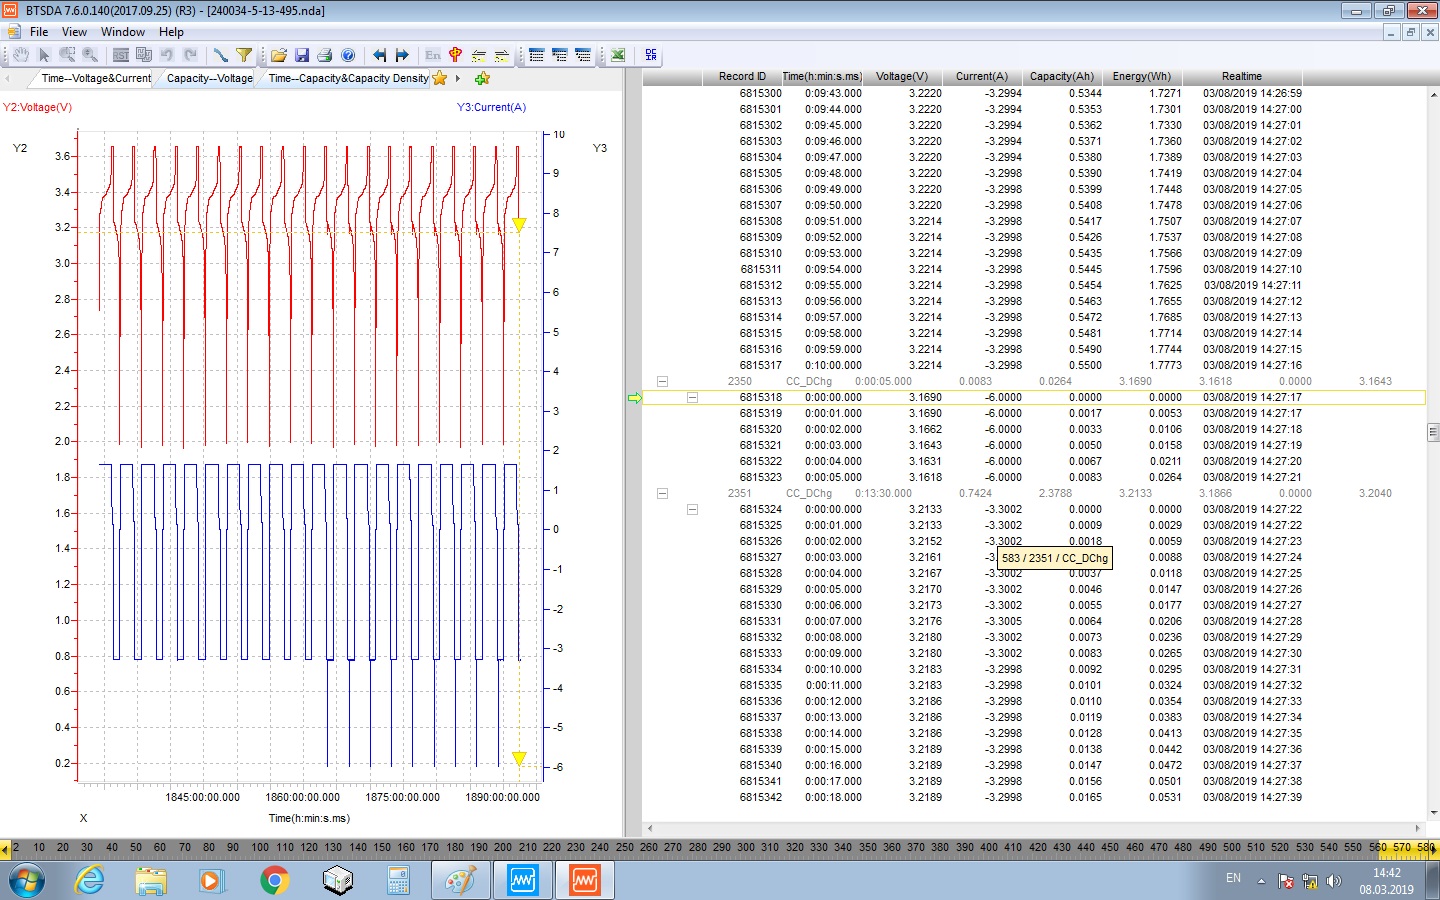Select the arrow pointer tool
This screenshot has height=900, width=1440.
point(44,55)
